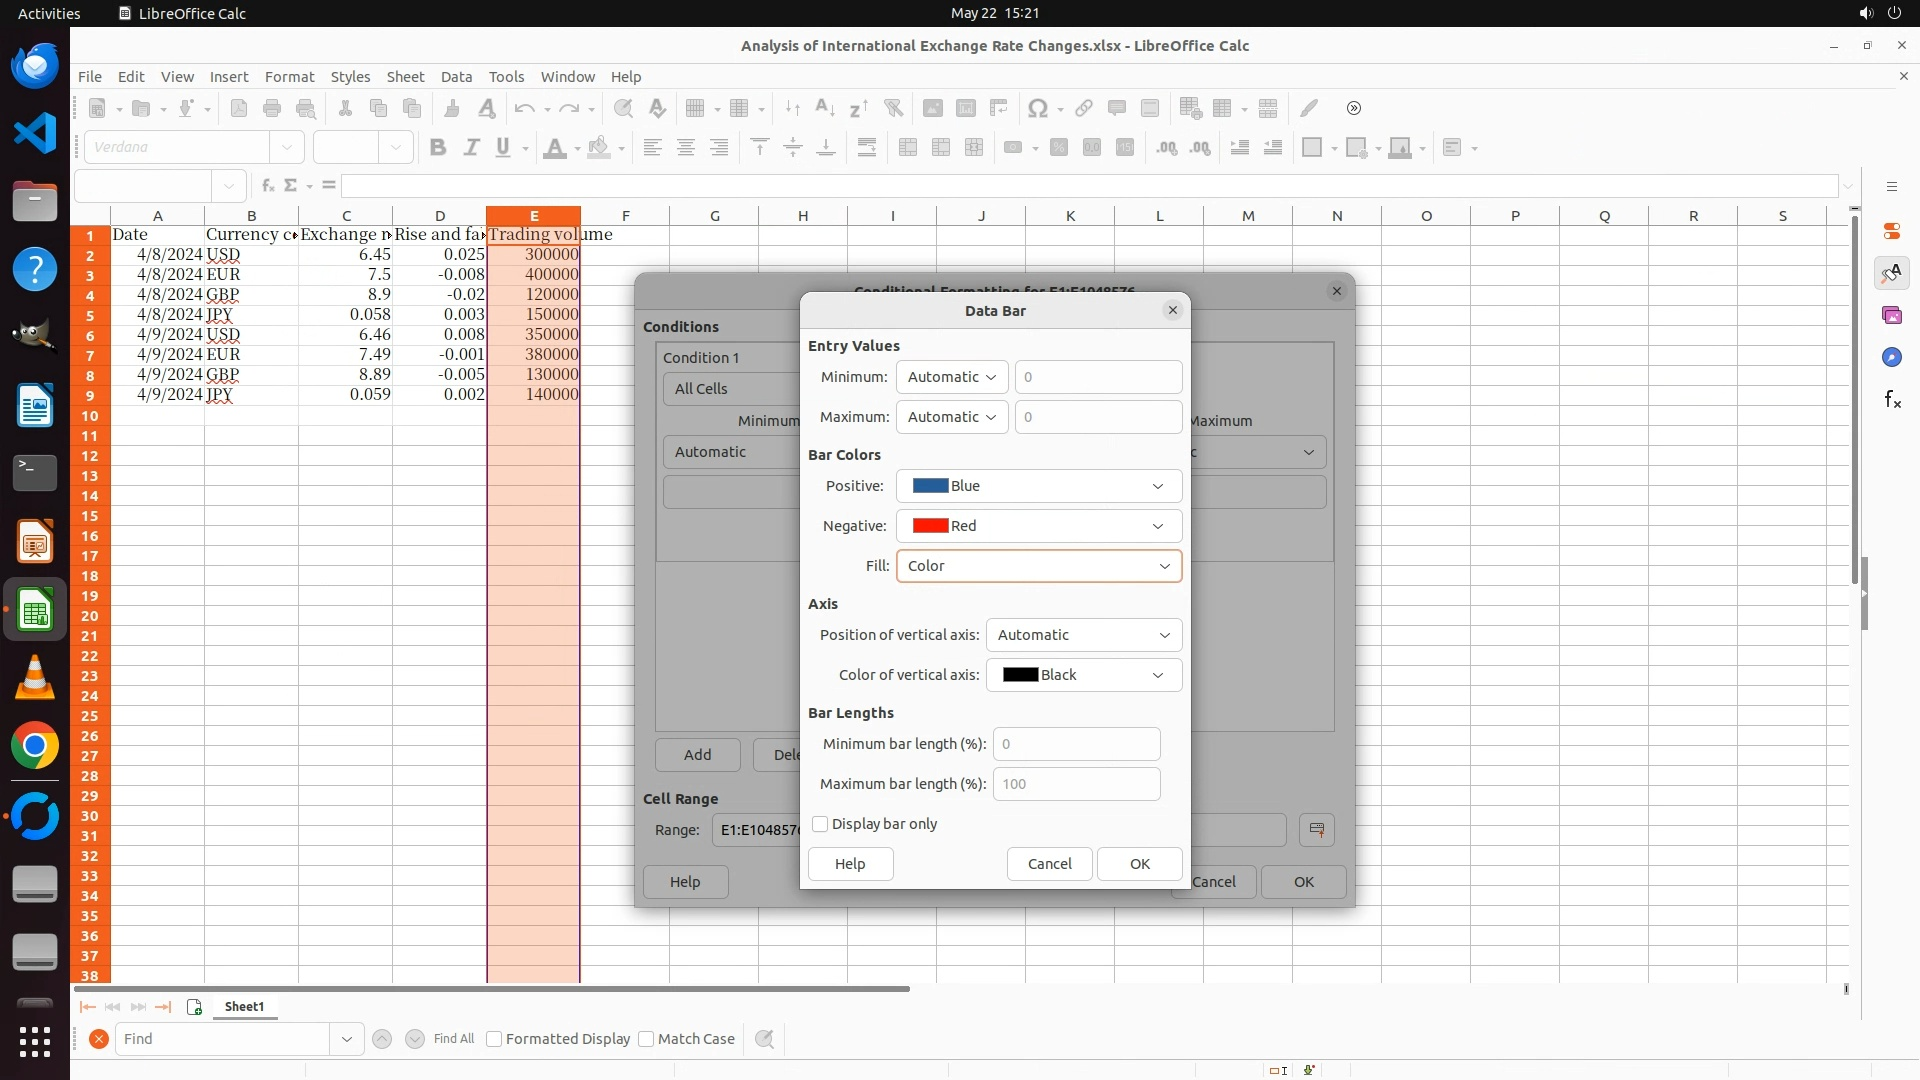Expand the Fill type dropdown
This screenshot has height=1080, width=1920.
1038,566
